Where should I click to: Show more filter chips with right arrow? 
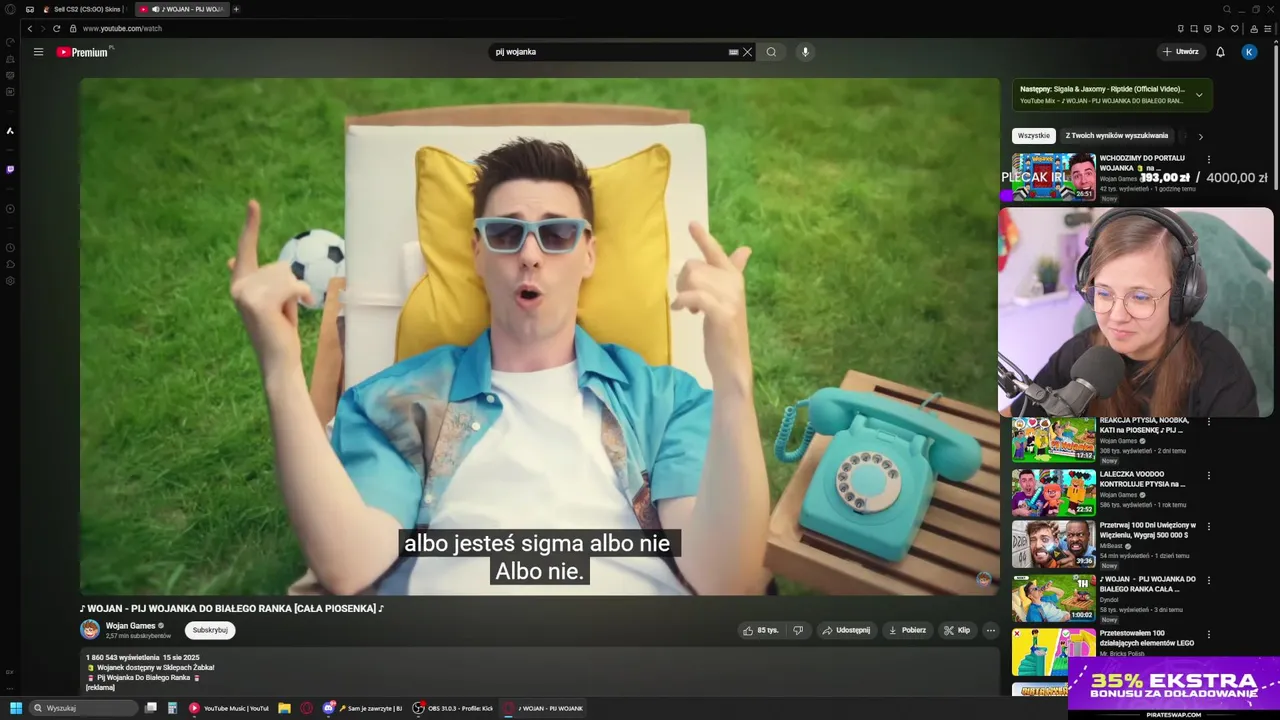pos(1200,136)
